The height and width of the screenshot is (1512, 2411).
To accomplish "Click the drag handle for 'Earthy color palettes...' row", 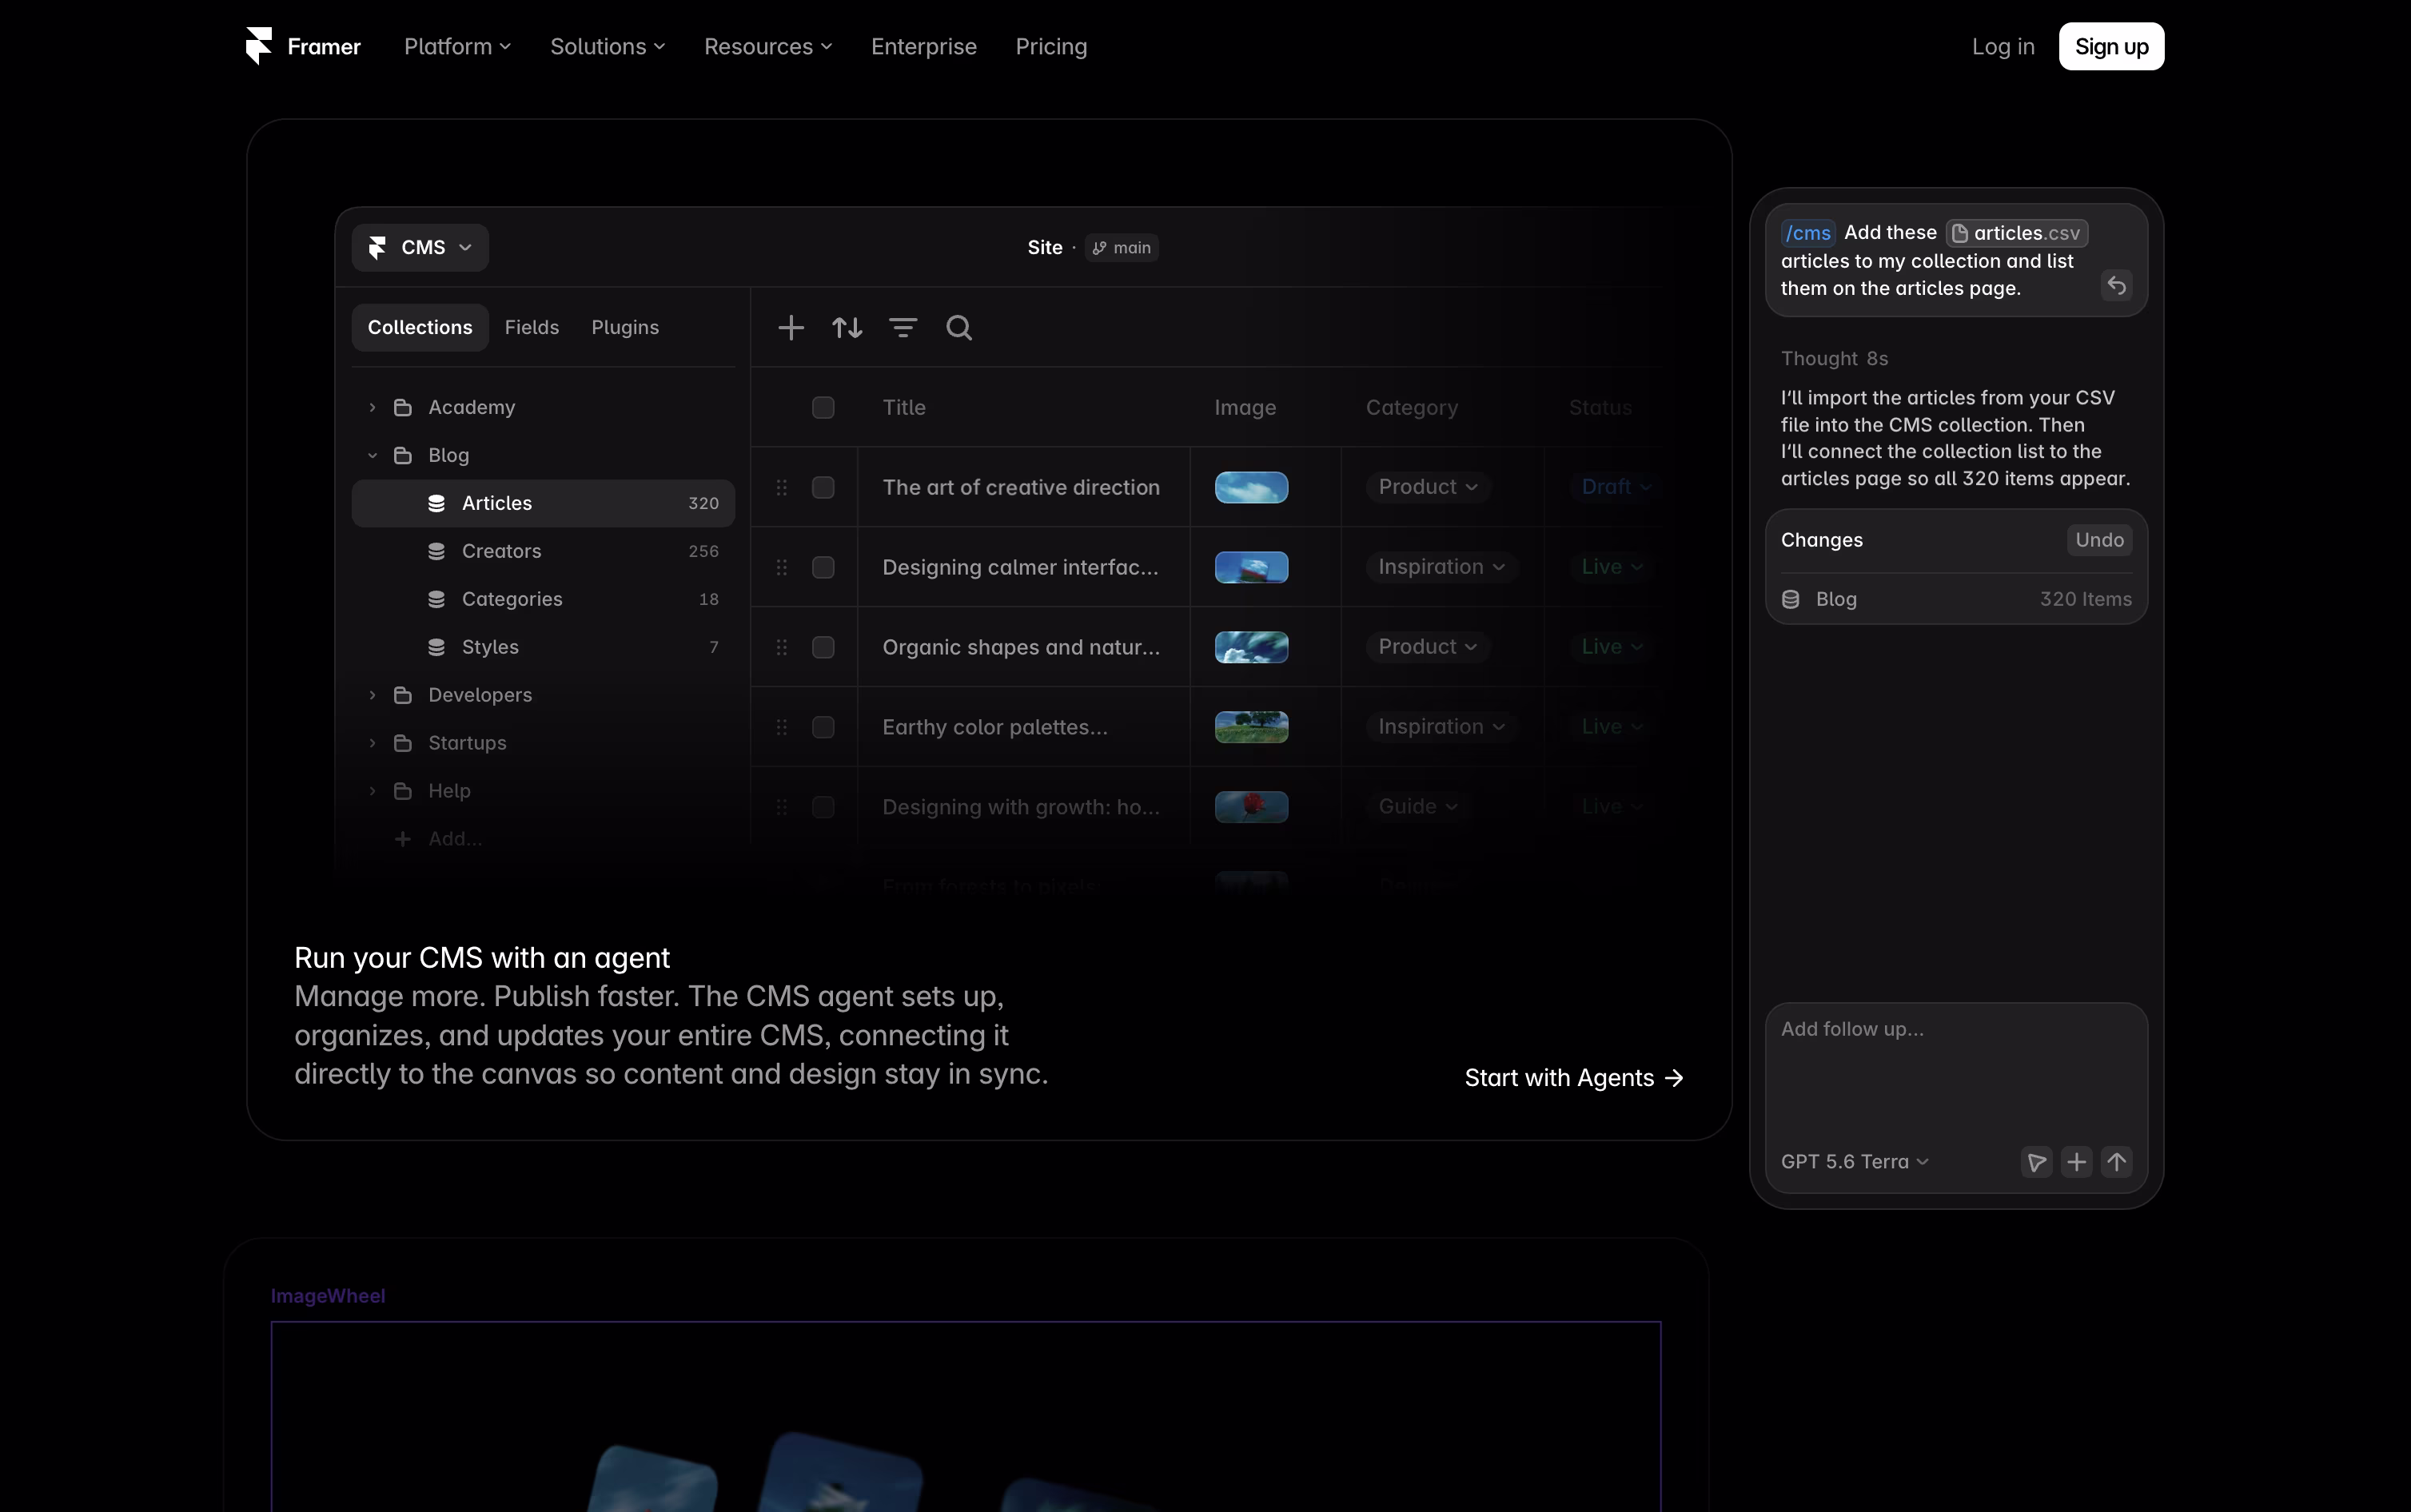I will [782, 727].
